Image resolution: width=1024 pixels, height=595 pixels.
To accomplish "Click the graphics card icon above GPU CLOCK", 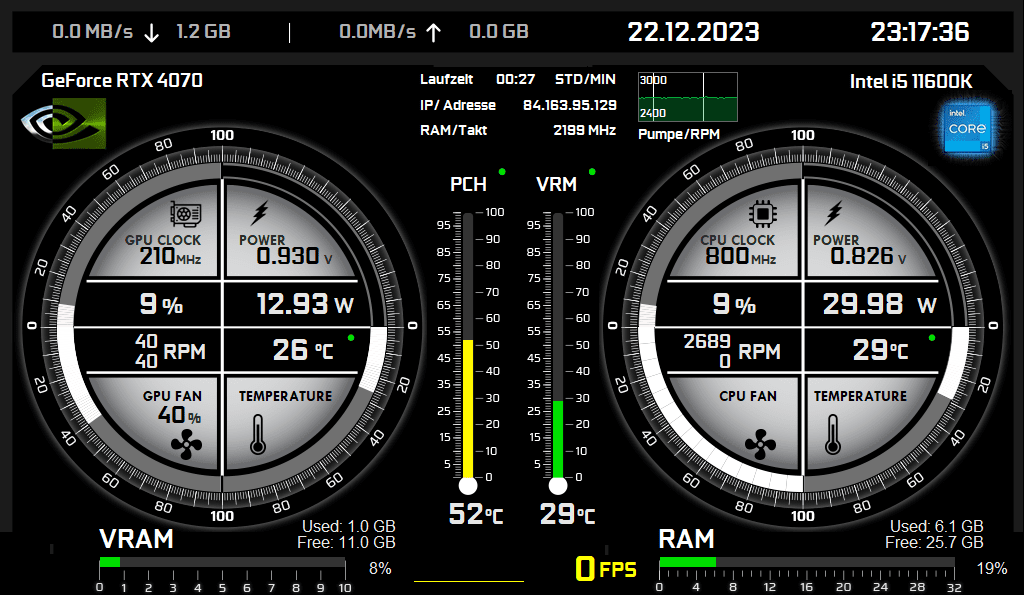I will (185, 214).
